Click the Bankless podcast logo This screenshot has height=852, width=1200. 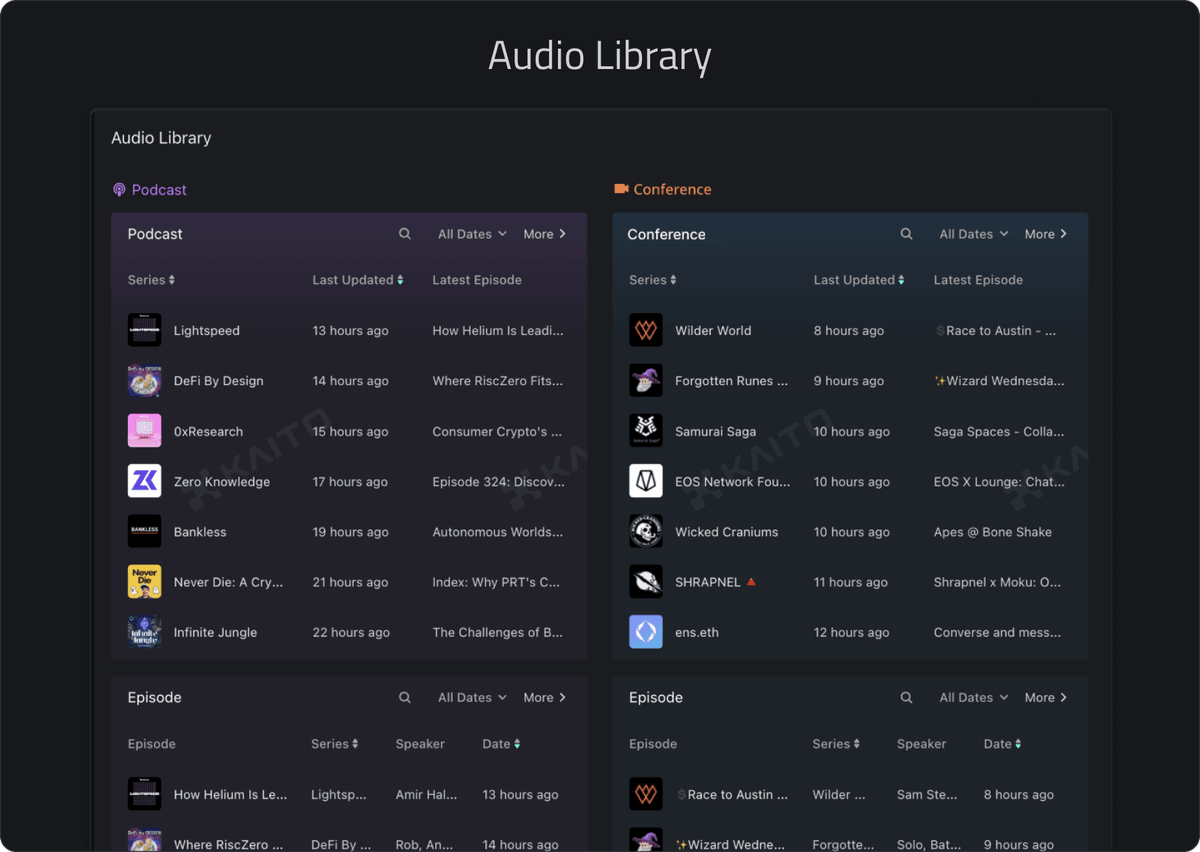(x=144, y=531)
